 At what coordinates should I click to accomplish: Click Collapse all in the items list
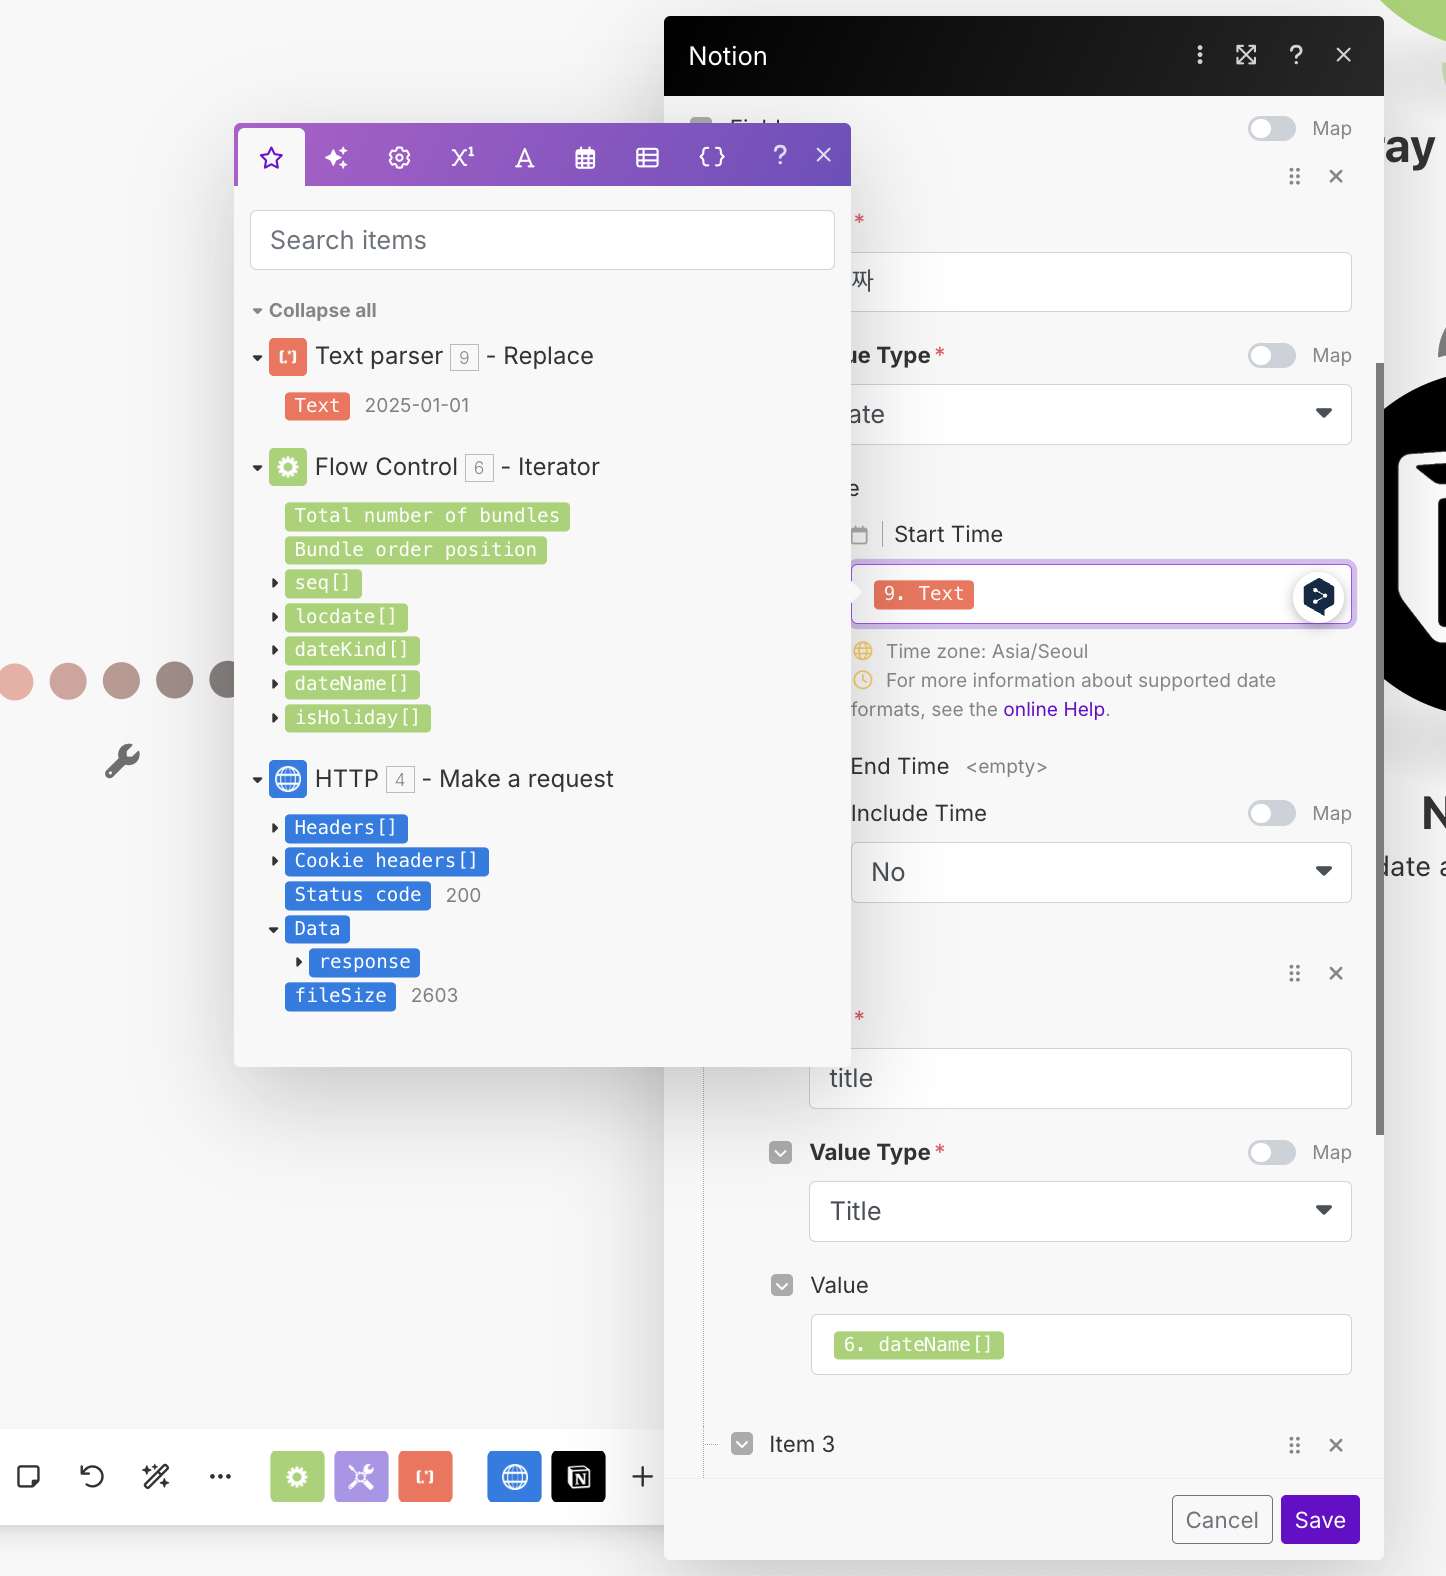coord(322,310)
